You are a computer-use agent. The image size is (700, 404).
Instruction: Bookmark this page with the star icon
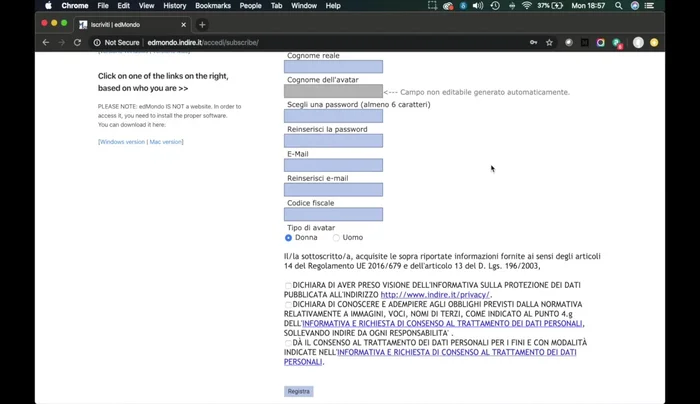pos(549,43)
